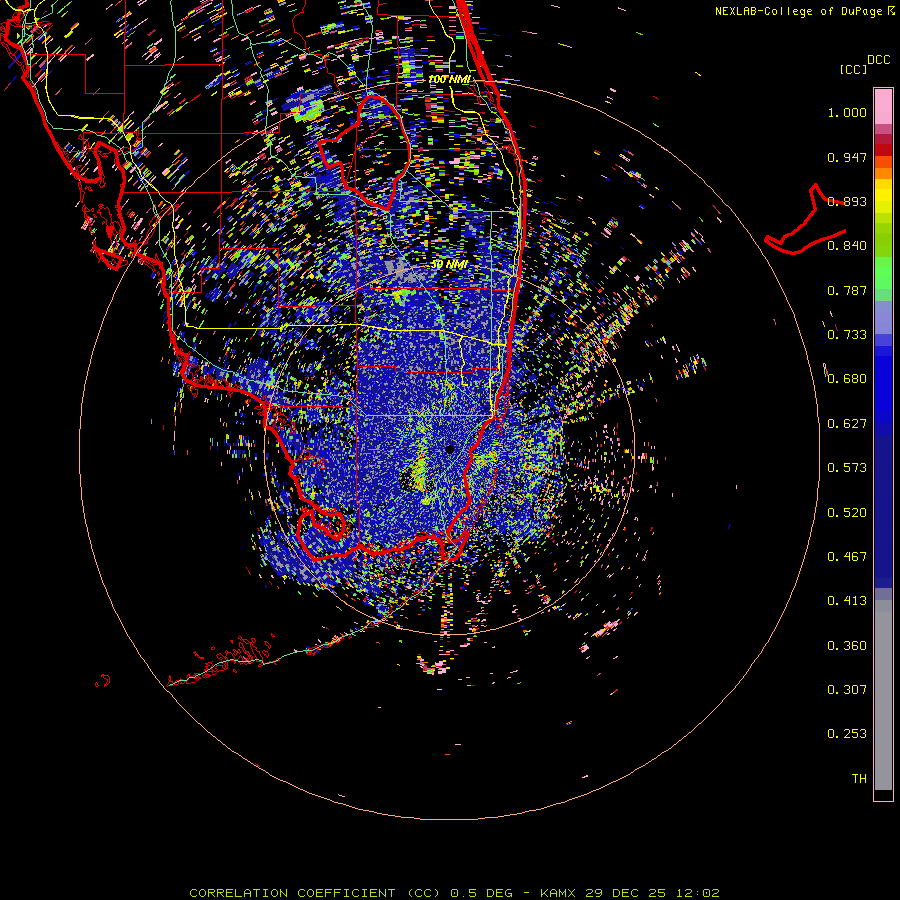
Task: Select the 0.680 scale value
Action: (847, 379)
